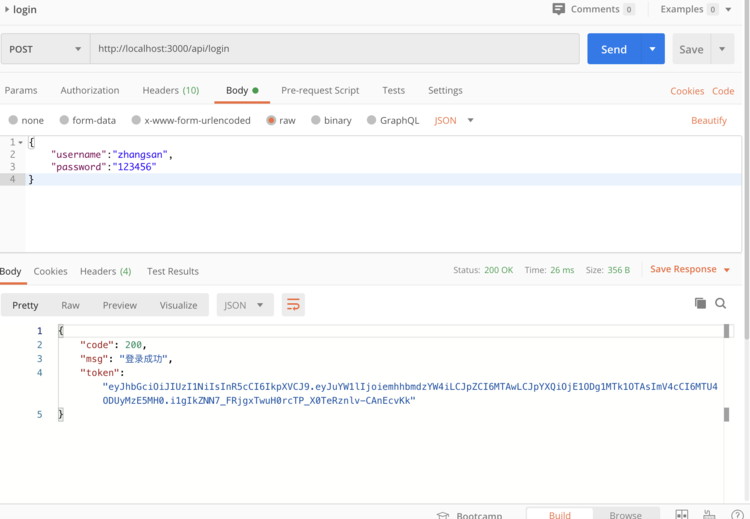Select x-www-form-urlencoded body type
This screenshot has width=750, height=519.
coord(136,120)
